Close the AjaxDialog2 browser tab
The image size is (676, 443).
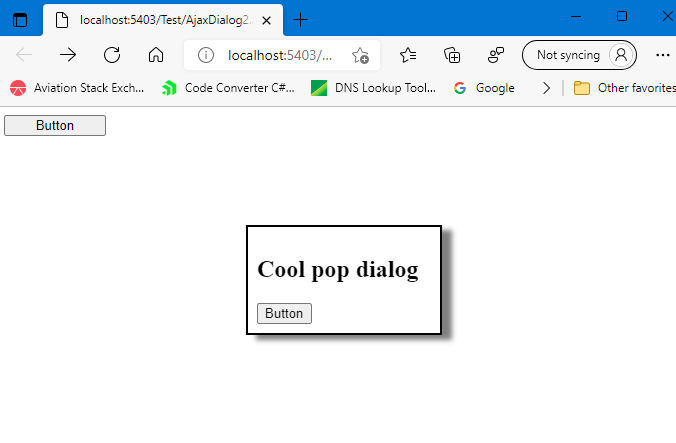(266, 20)
